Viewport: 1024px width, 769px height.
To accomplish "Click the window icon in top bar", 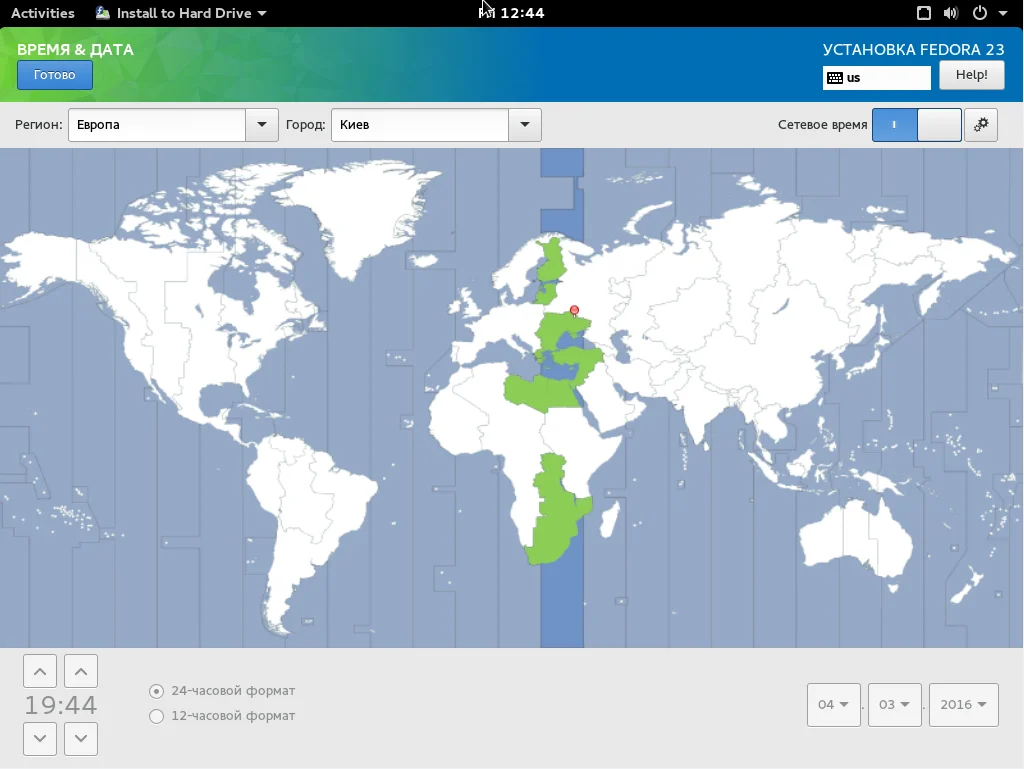I will click(x=923, y=13).
